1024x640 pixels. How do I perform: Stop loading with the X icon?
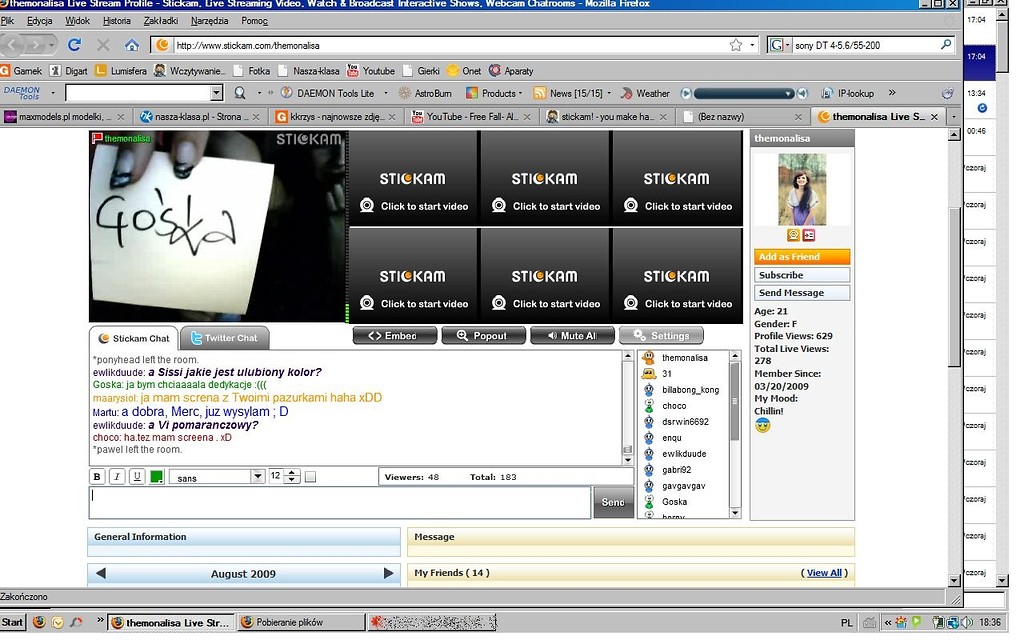pos(103,45)
